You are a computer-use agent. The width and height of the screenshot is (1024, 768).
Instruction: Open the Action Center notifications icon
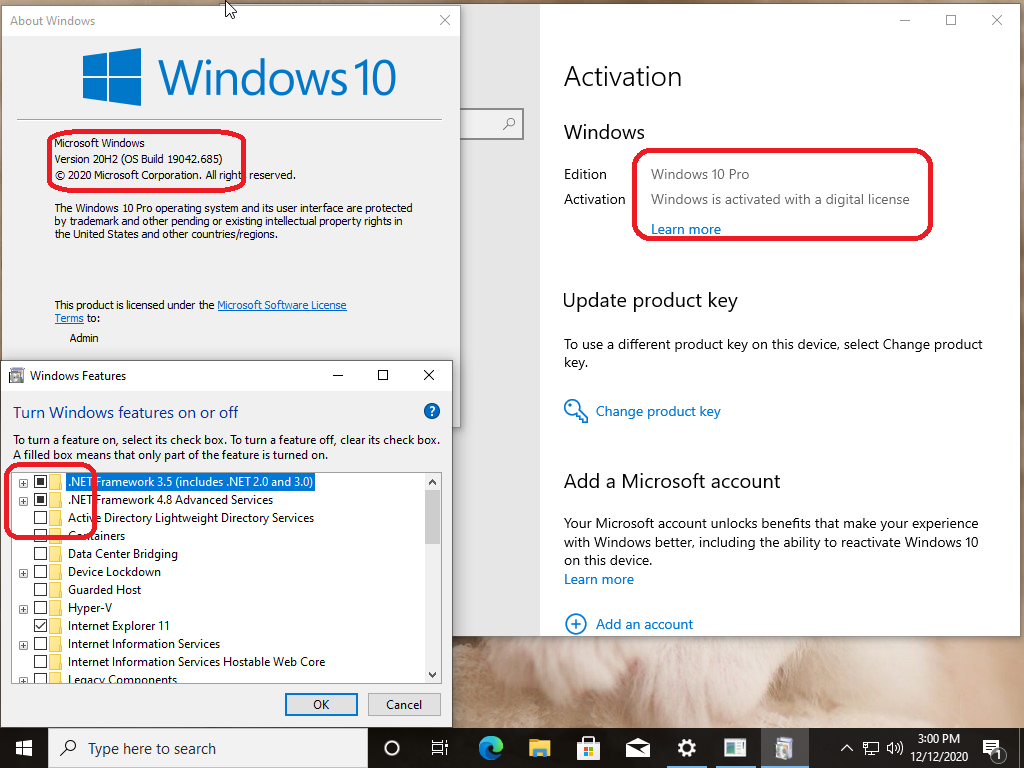pos(992,749)
